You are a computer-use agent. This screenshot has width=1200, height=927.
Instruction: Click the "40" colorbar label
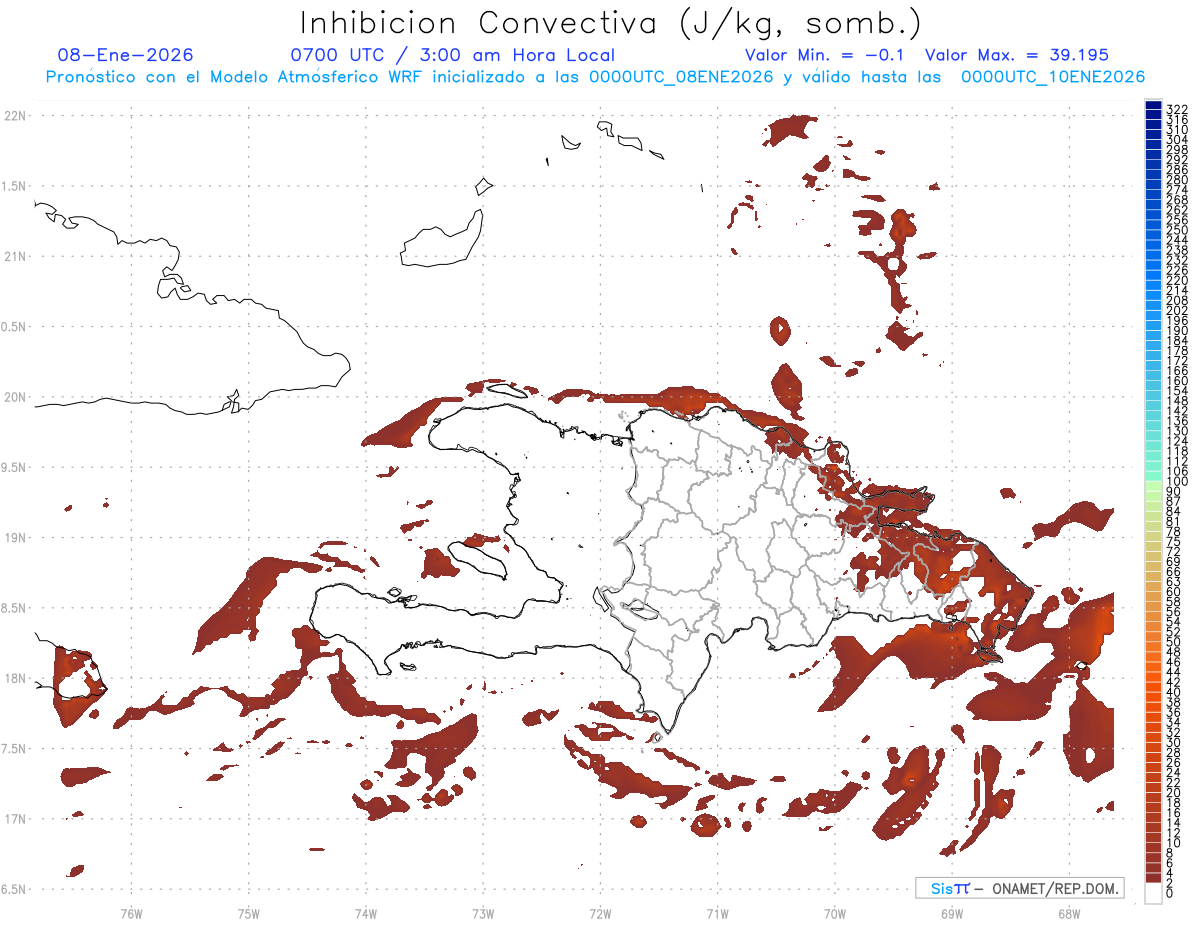(x=1173, y=692)
